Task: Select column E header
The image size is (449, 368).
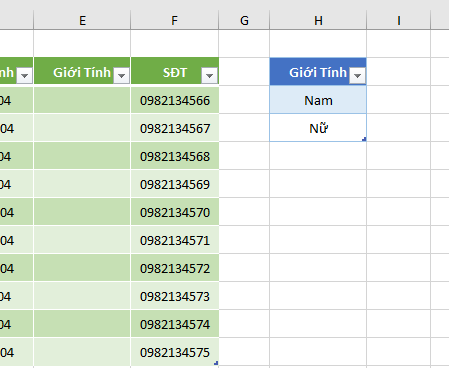Action: coord(82,21)
